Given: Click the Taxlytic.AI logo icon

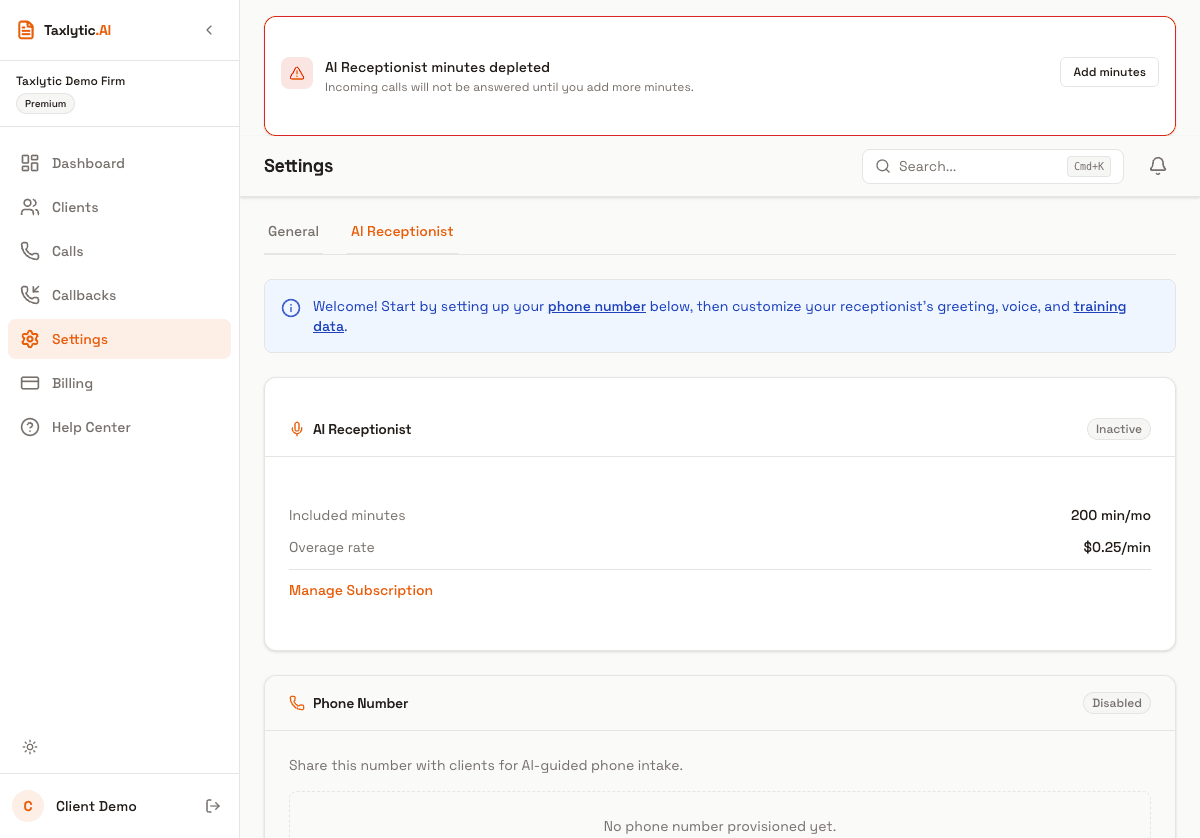Looking at the screenshot, I should (x=25, y=29).
